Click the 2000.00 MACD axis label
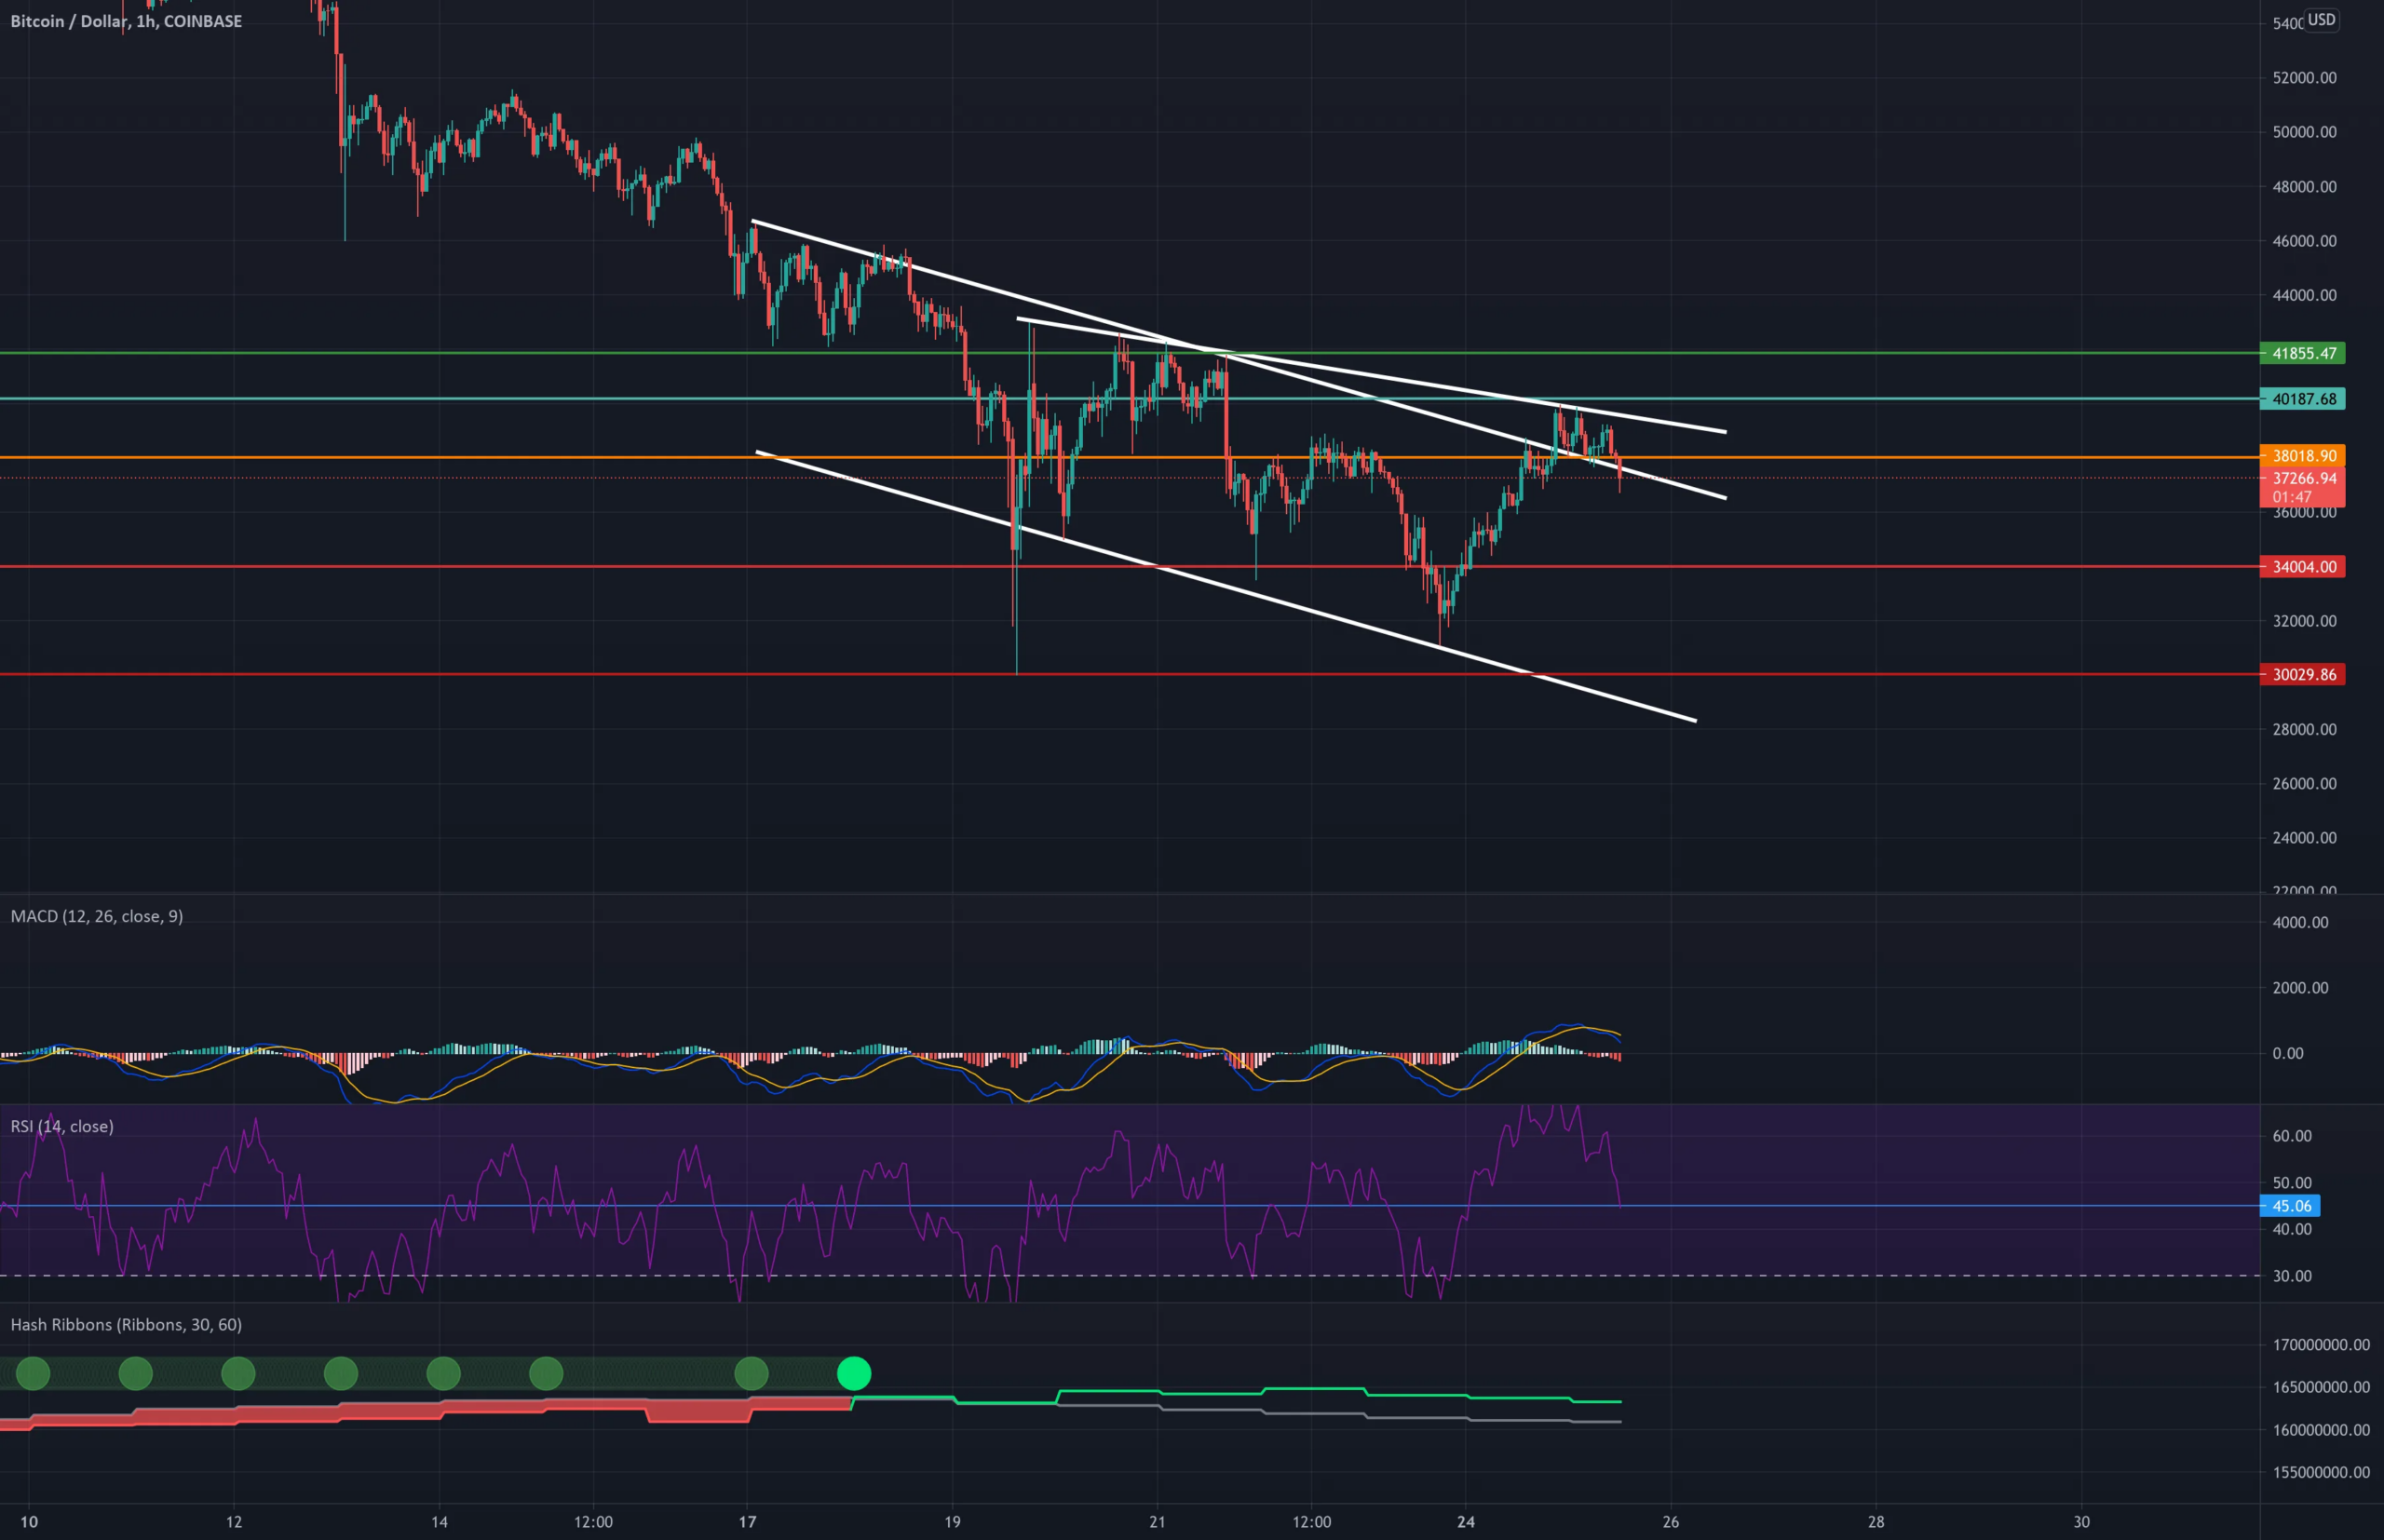Screen dimensions: 2384x1540 click(2300, 988)
